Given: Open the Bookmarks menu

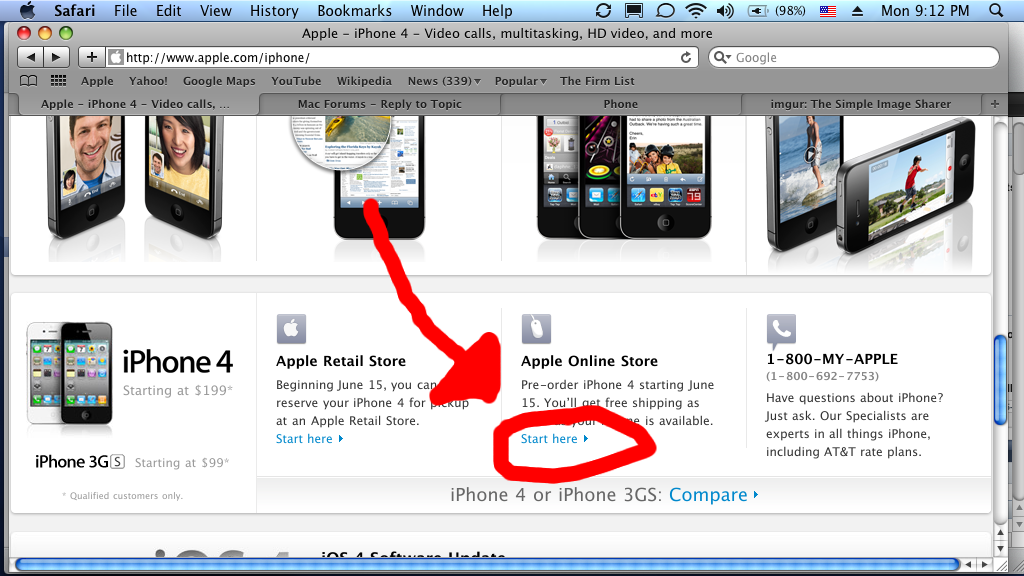Looking at the screenshot, I should coord(355,10).
